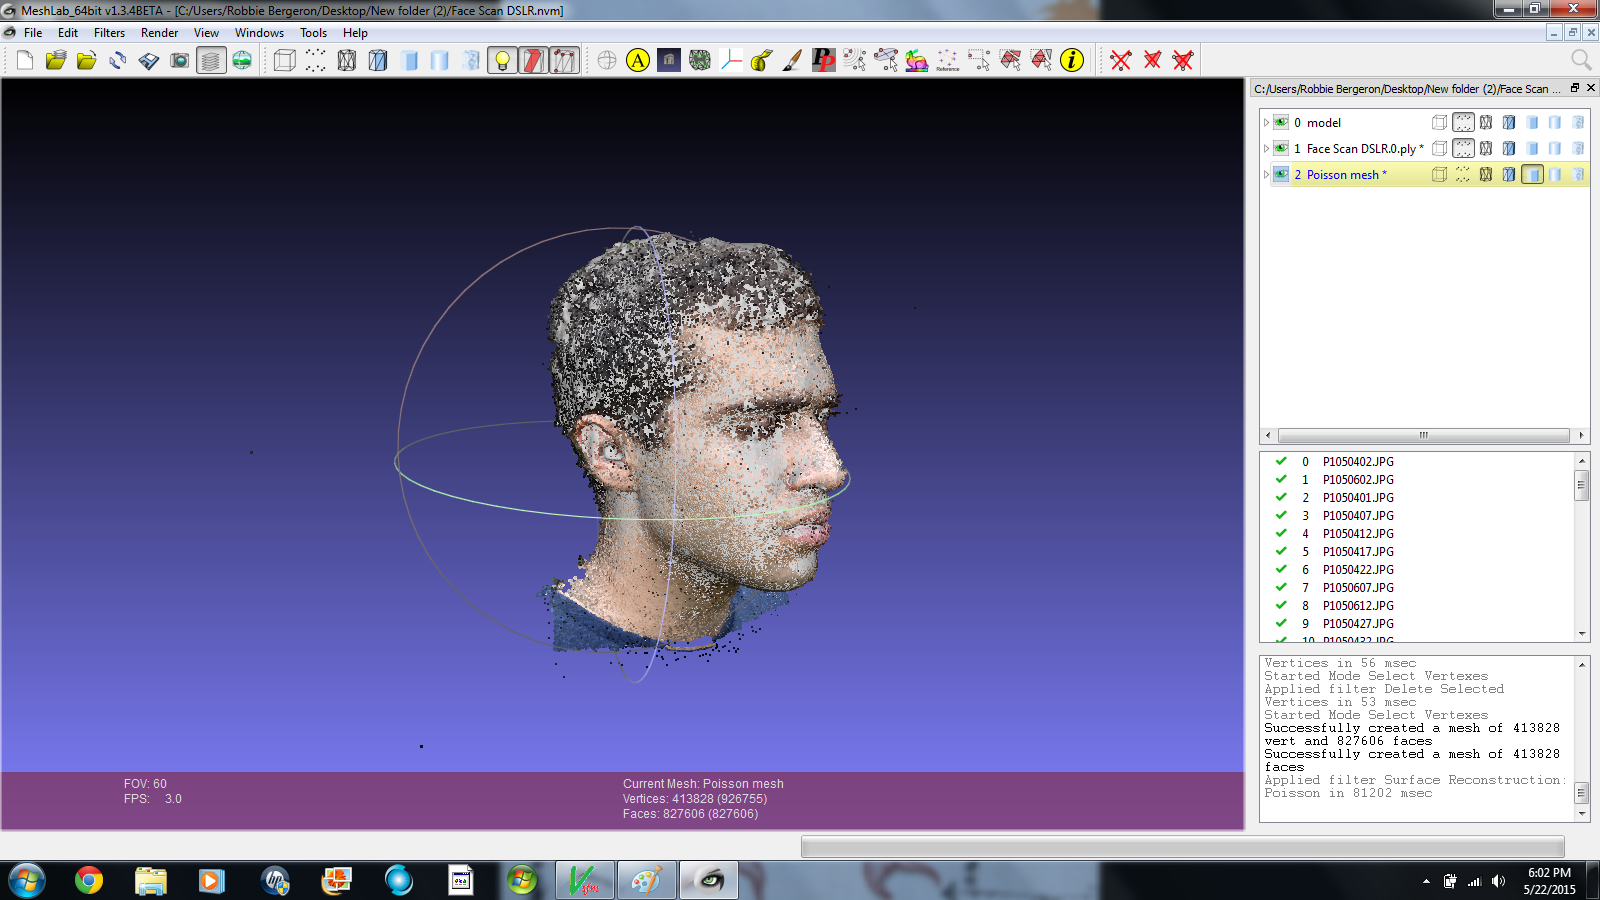Screen dimensions: 1600x900
Task: Select the measuring tape tool
Action: 762,61
